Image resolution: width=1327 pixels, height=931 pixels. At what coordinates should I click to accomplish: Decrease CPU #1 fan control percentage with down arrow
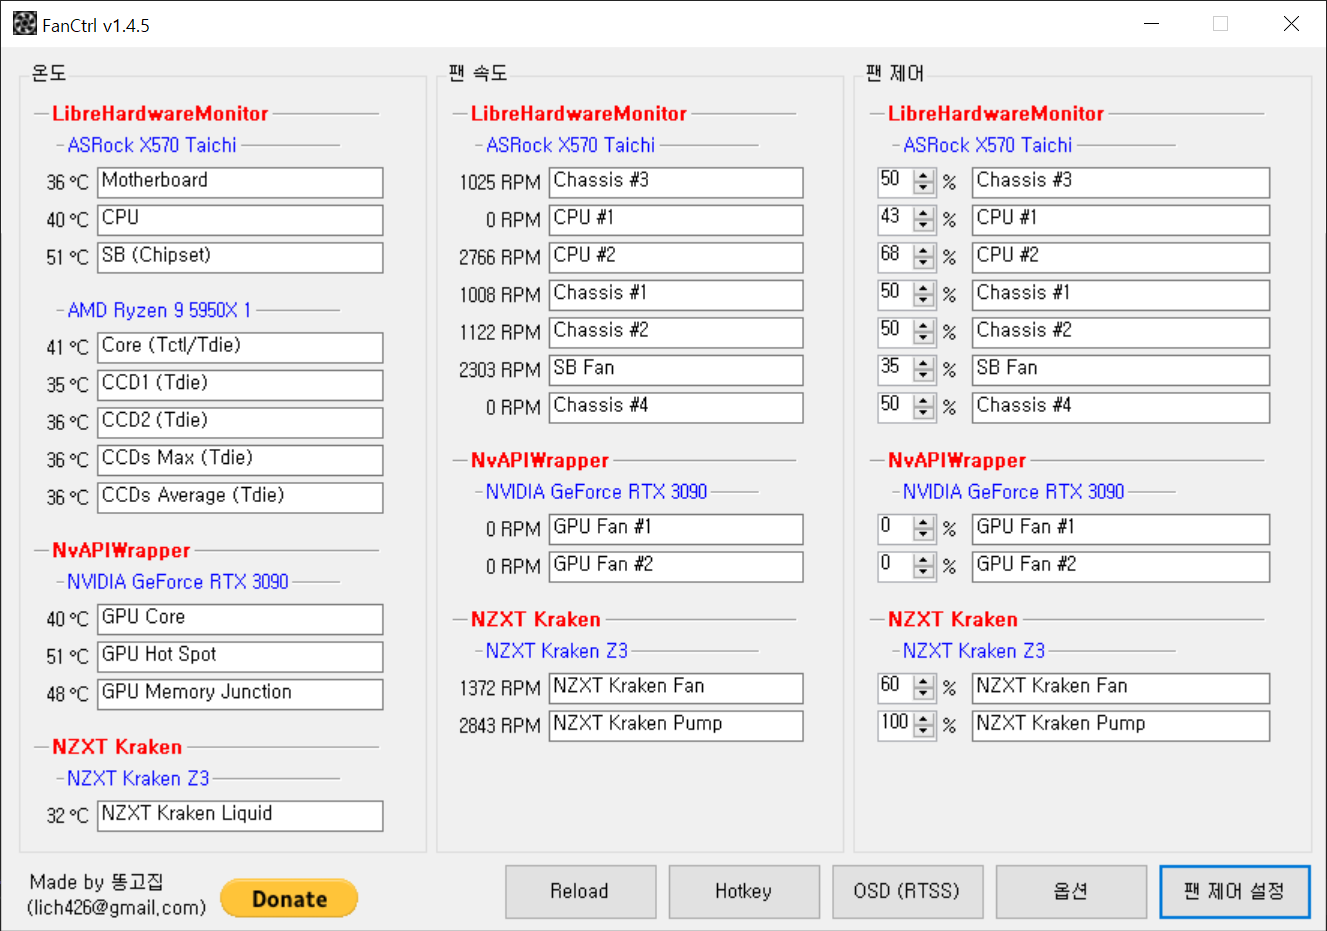coord(924,226)
